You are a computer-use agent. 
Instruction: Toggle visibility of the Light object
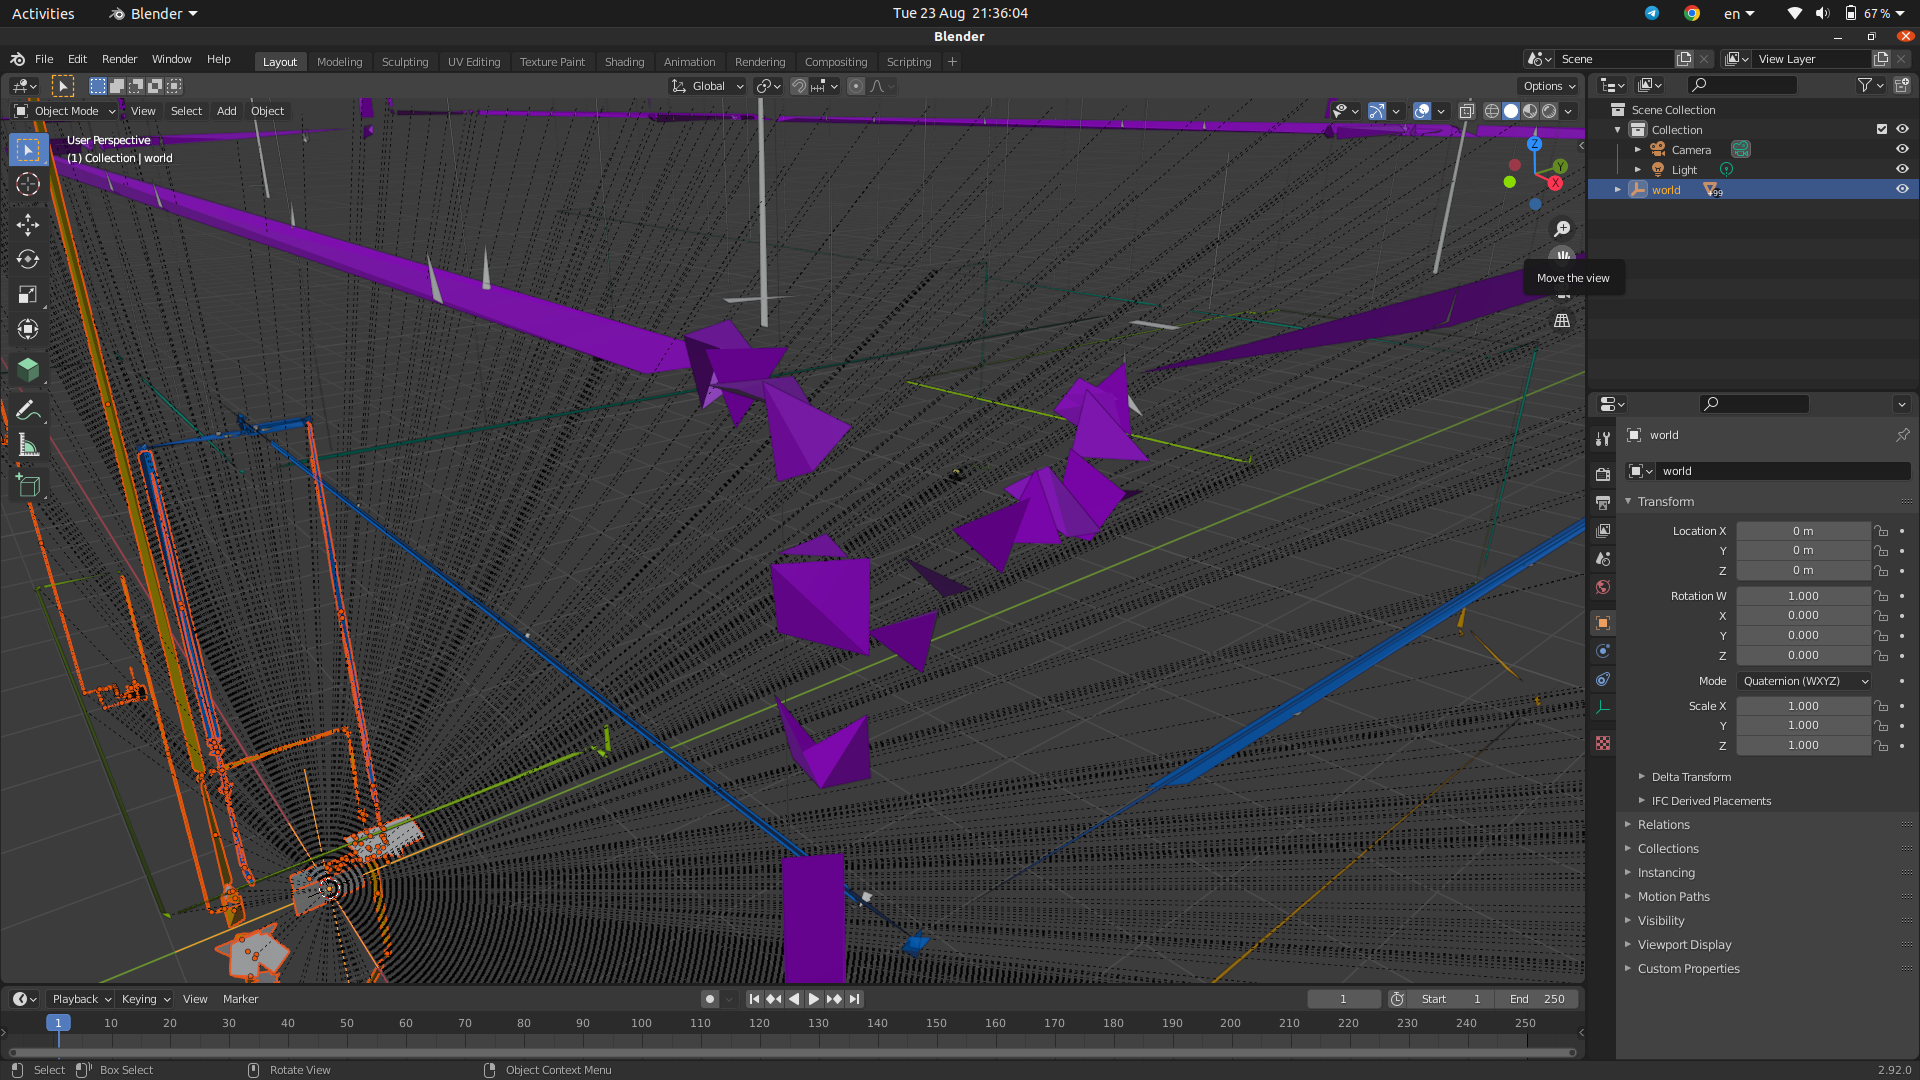click(x=1902, y=169)
